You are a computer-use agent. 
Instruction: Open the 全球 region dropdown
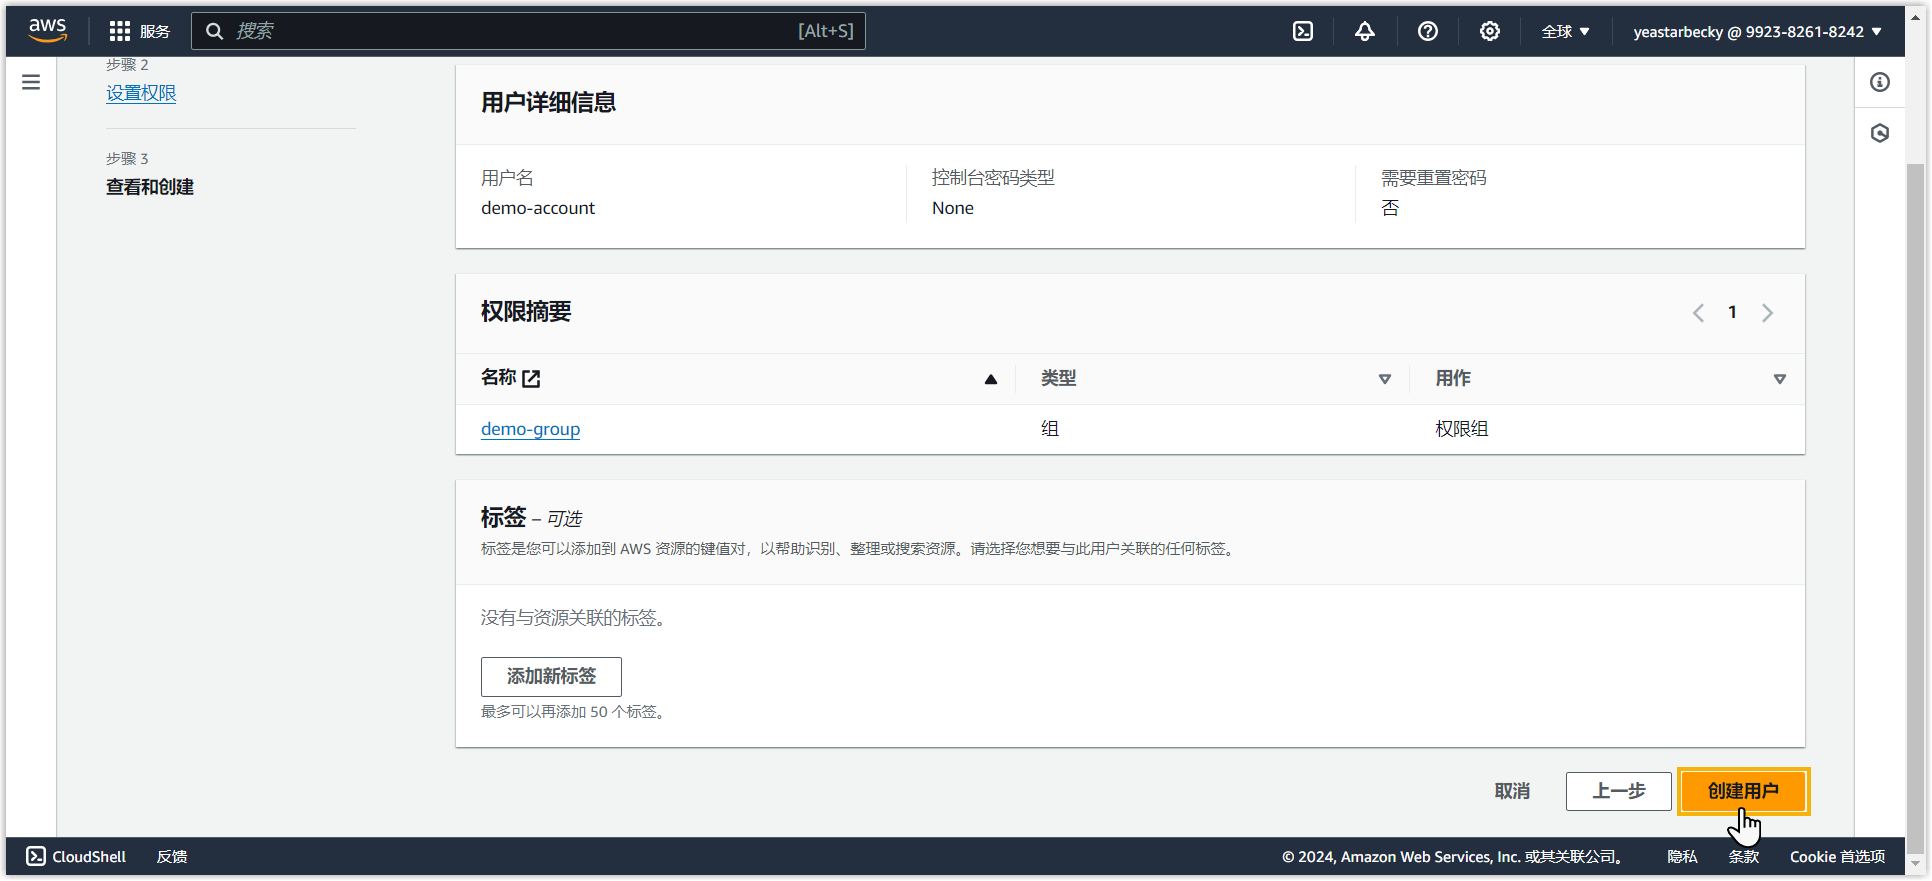(x=1565, y=31)
